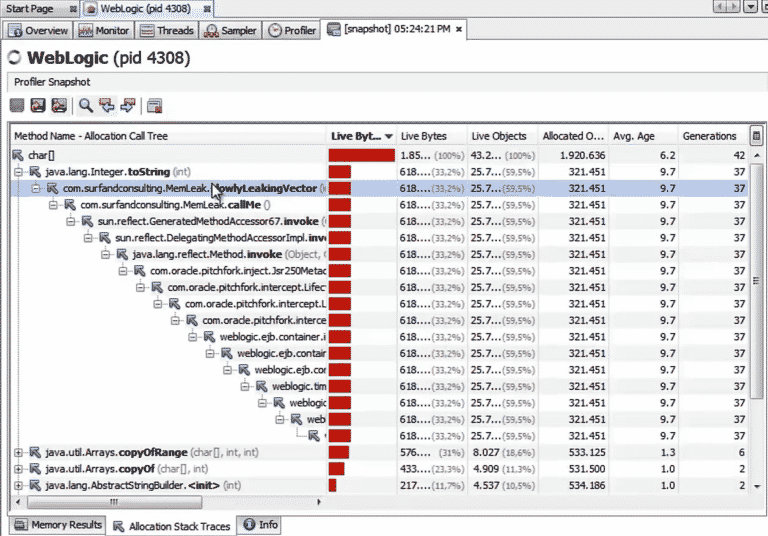Close the Start Page tab
This screenshot has width=768, height=536.
coord(72,9)
